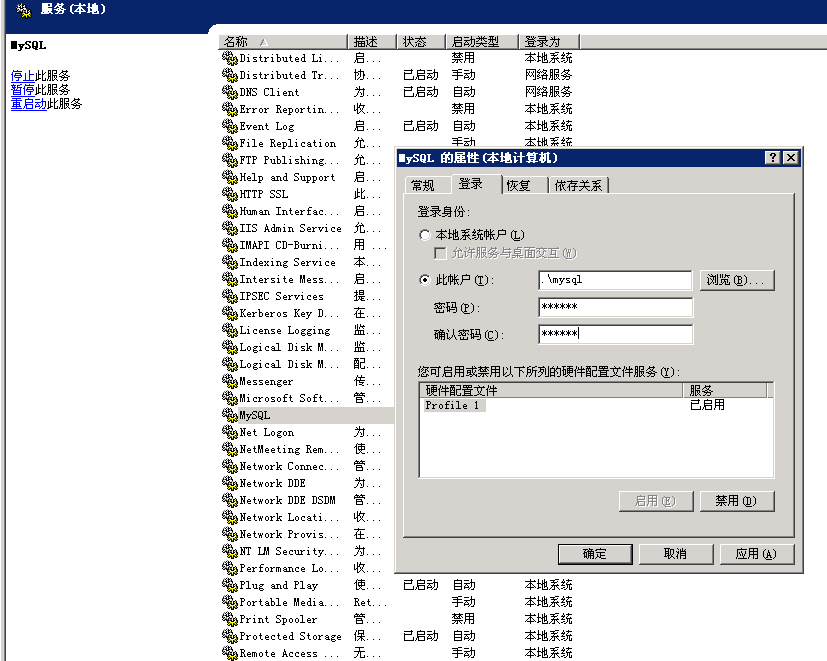Select the NetMeeting Rem... service row

[306, 449]
